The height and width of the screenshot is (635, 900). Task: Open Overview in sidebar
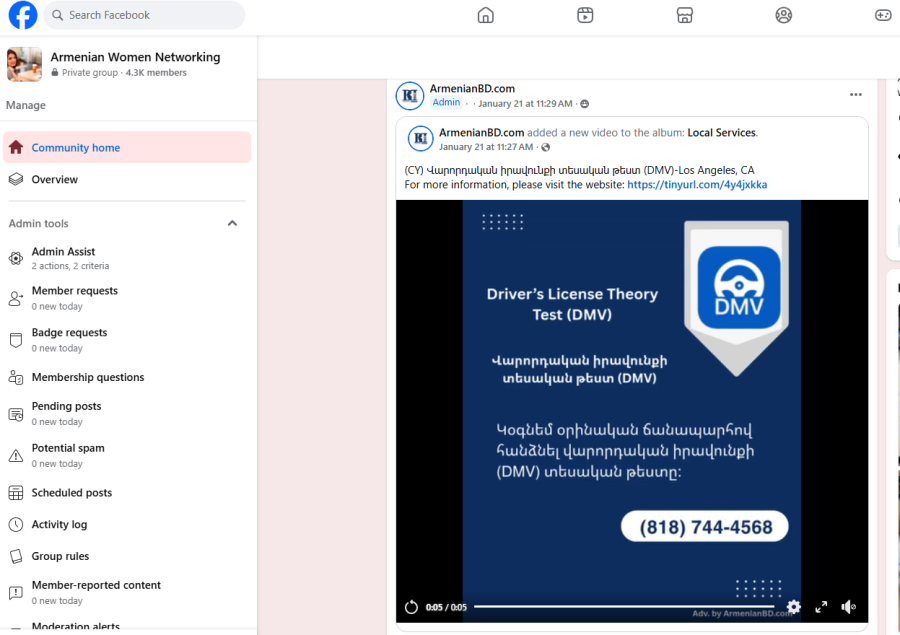(55, 180)
